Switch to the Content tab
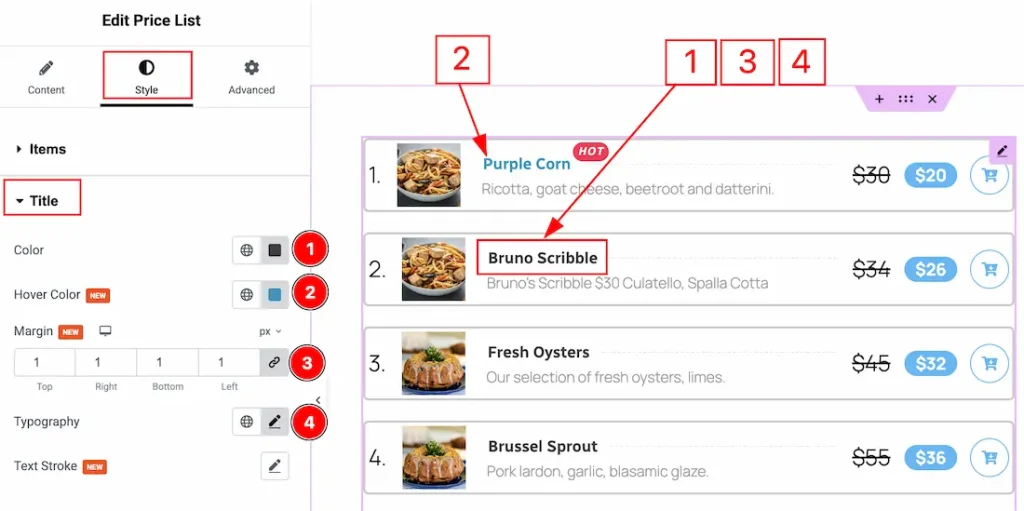Image resolution: width=1024 pixels, height=511 pixels. point(46,77)
